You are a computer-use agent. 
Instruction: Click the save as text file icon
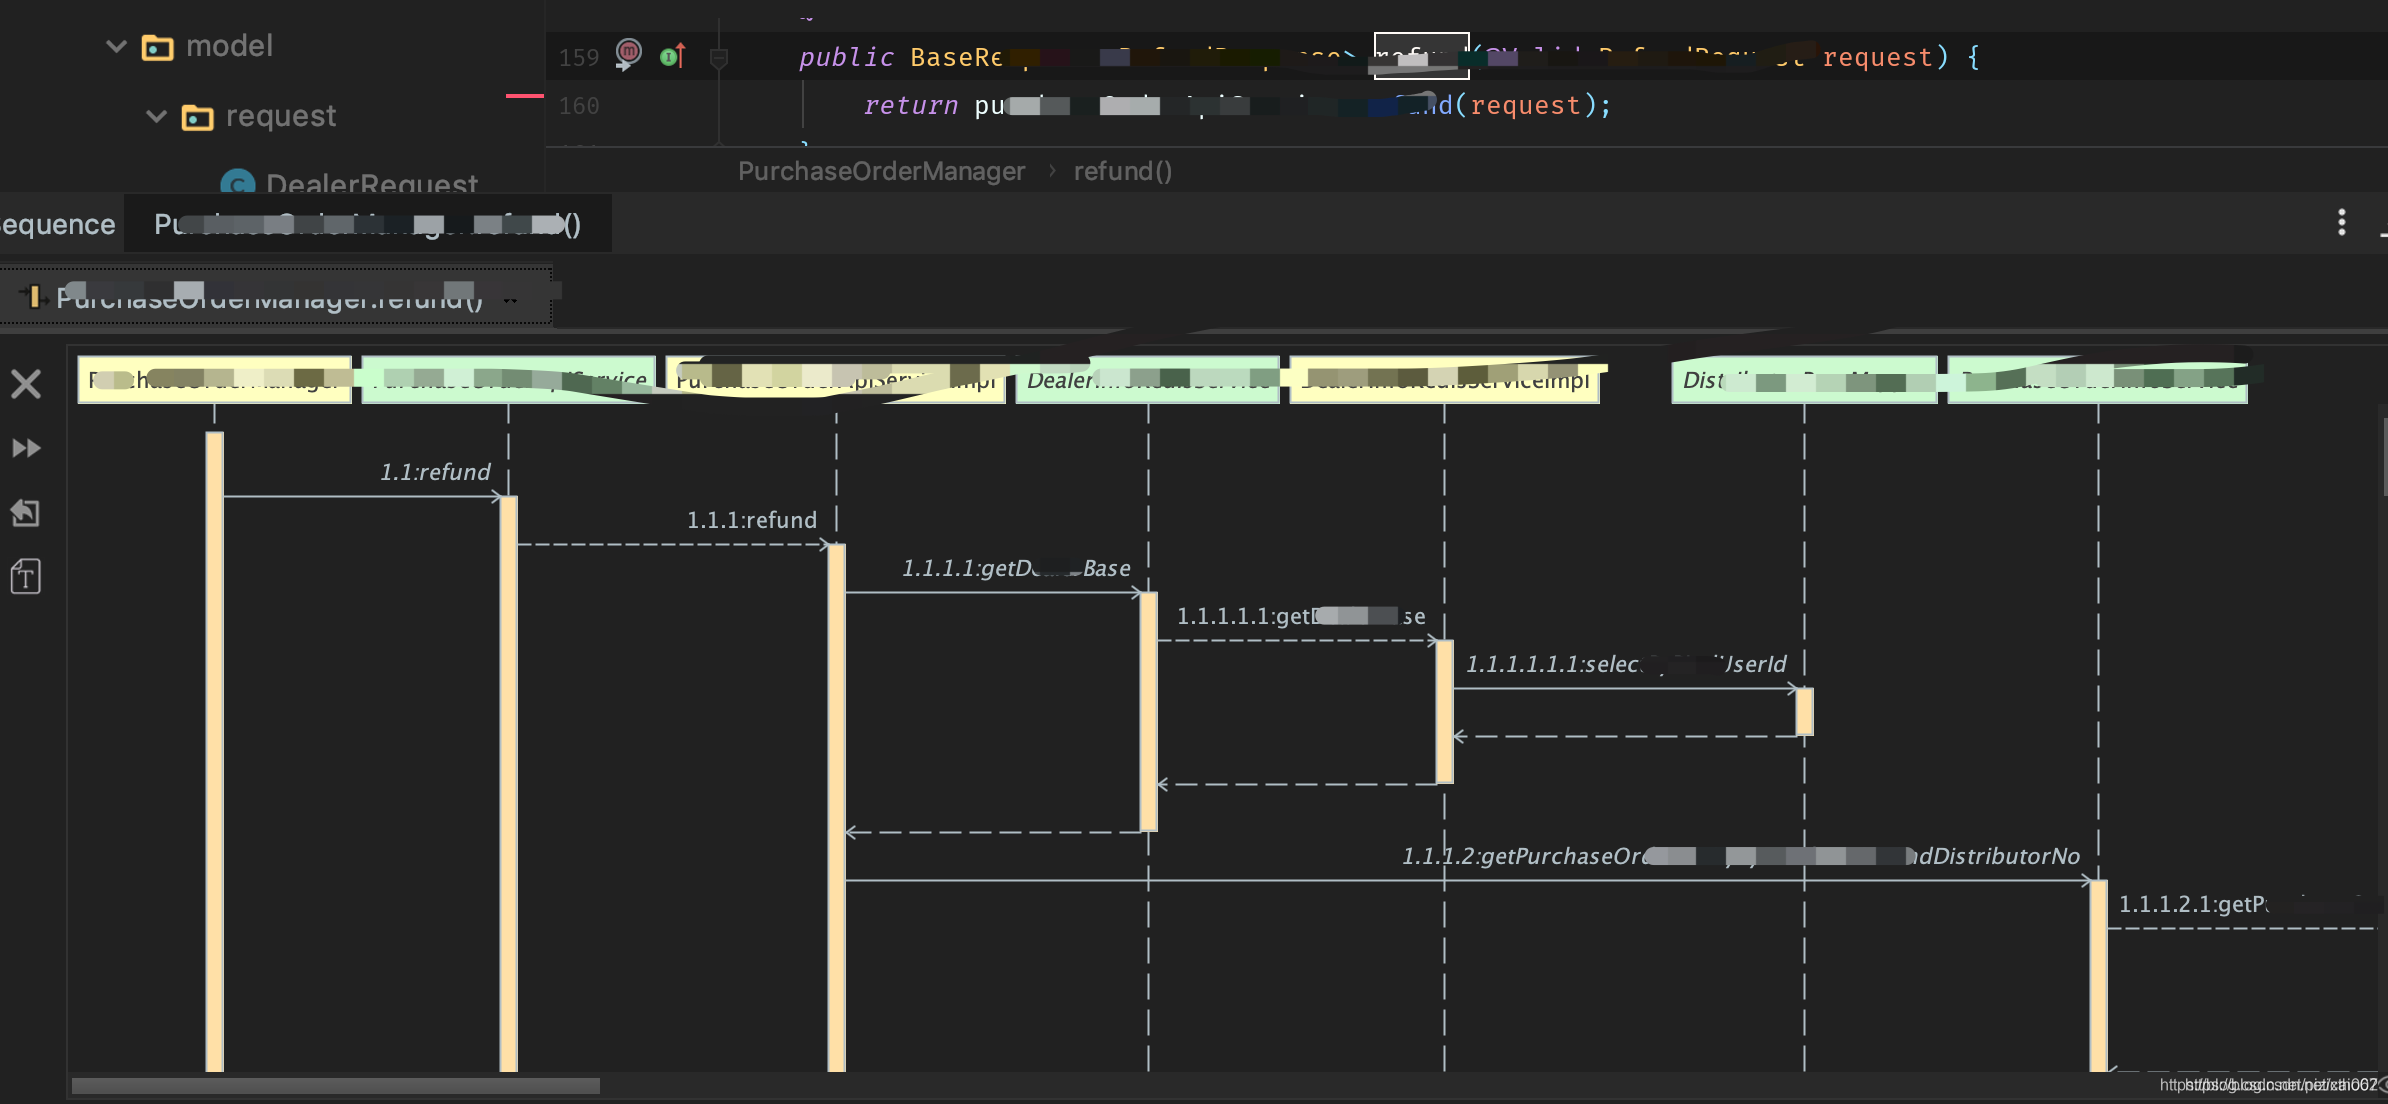click(x=26, y=577)
